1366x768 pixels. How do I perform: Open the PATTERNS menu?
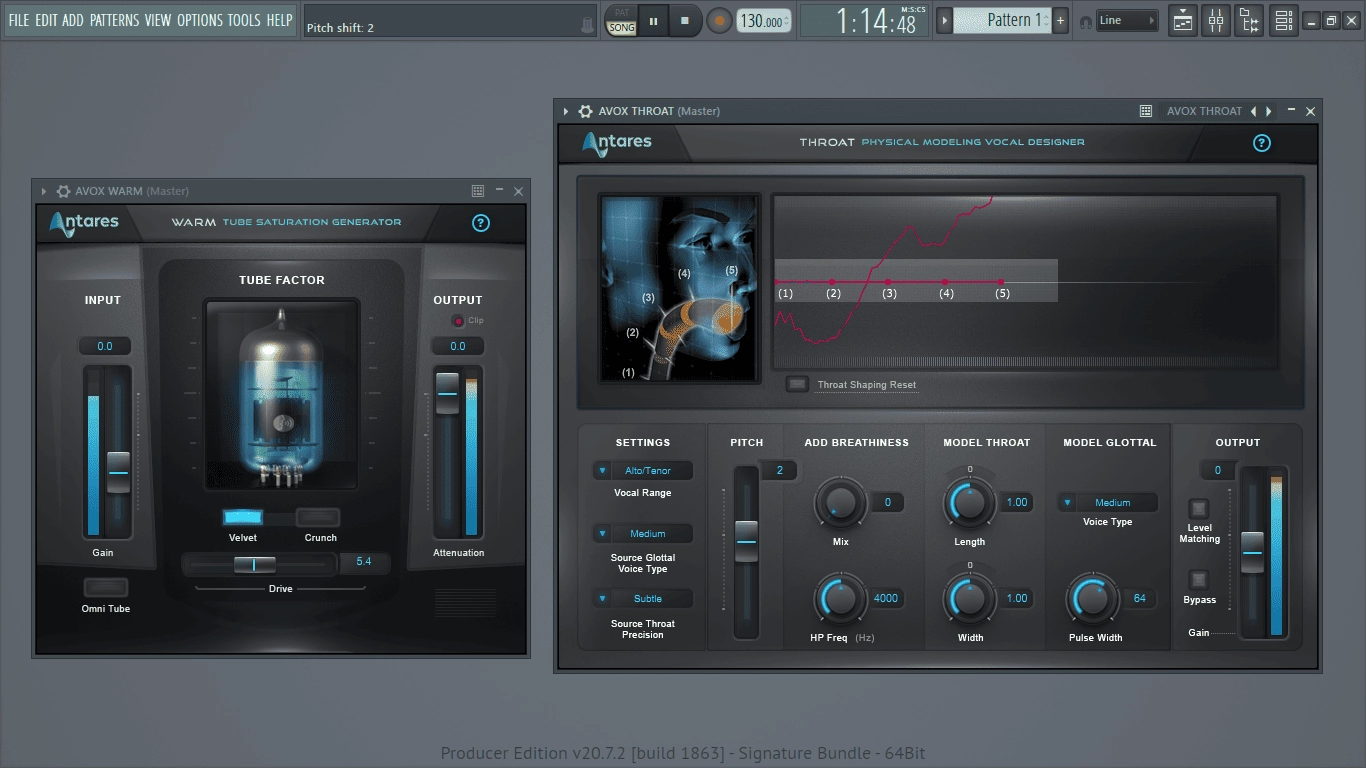(114, 20)
